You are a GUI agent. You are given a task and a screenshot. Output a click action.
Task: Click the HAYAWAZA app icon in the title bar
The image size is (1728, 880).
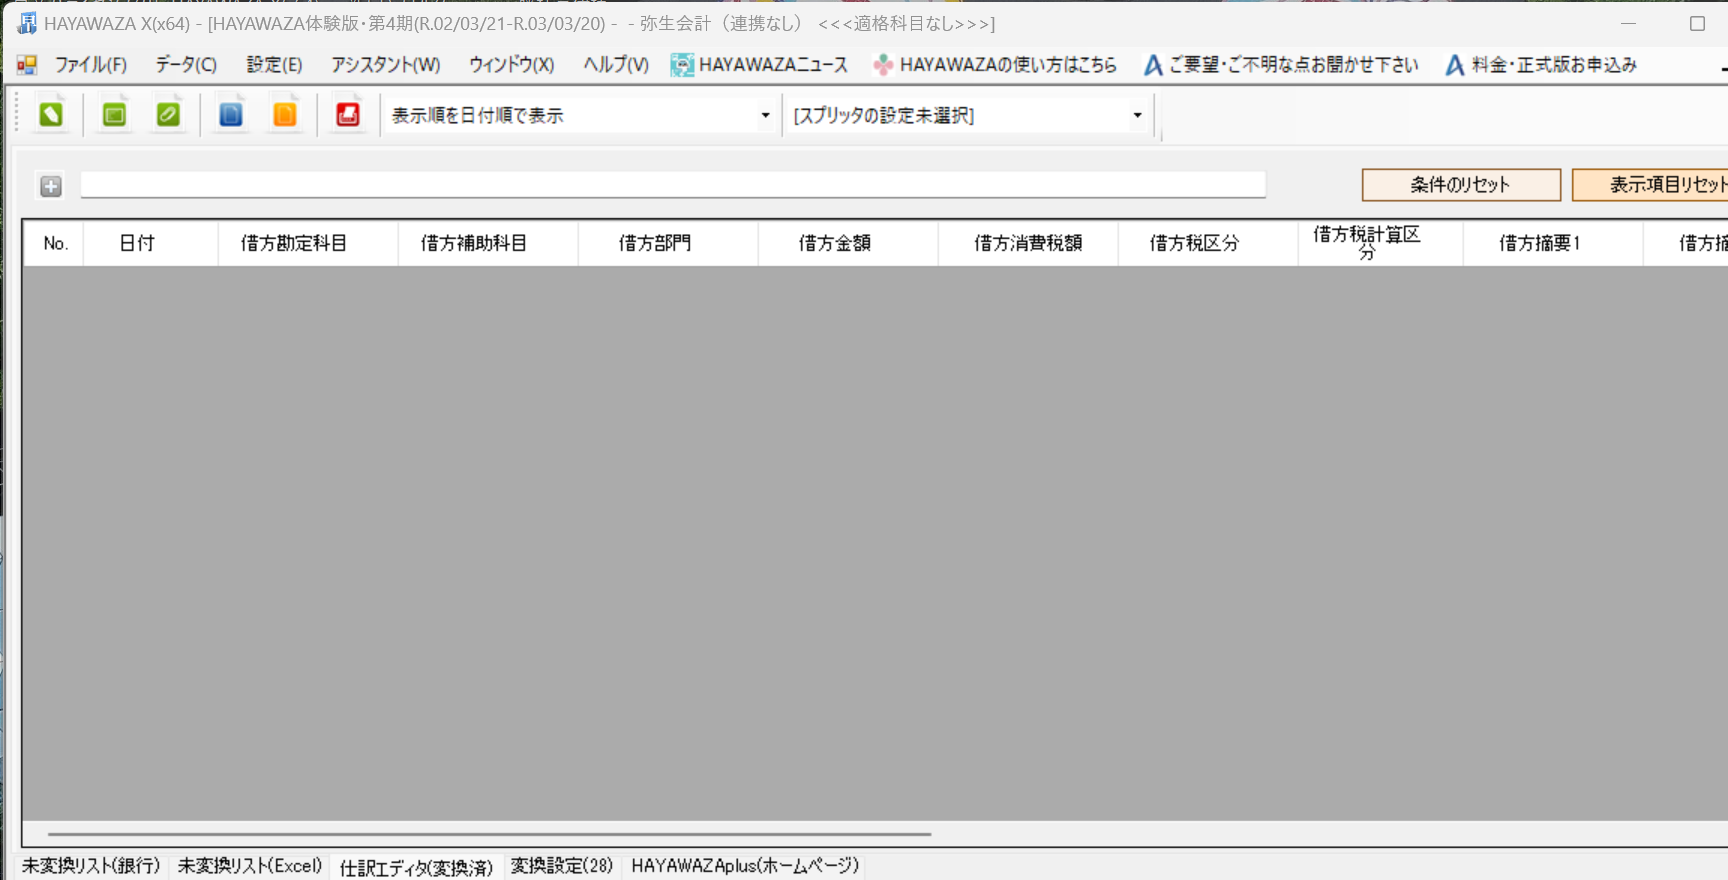coord(27,23)
